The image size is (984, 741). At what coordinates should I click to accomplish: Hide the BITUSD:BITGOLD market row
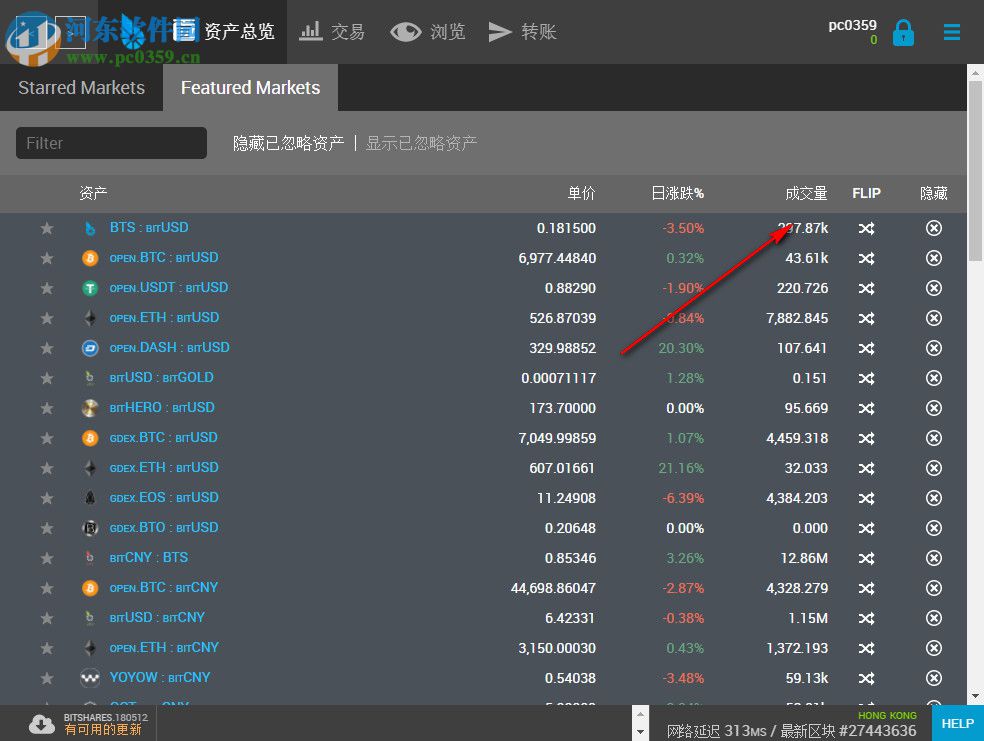pos(933,378)
